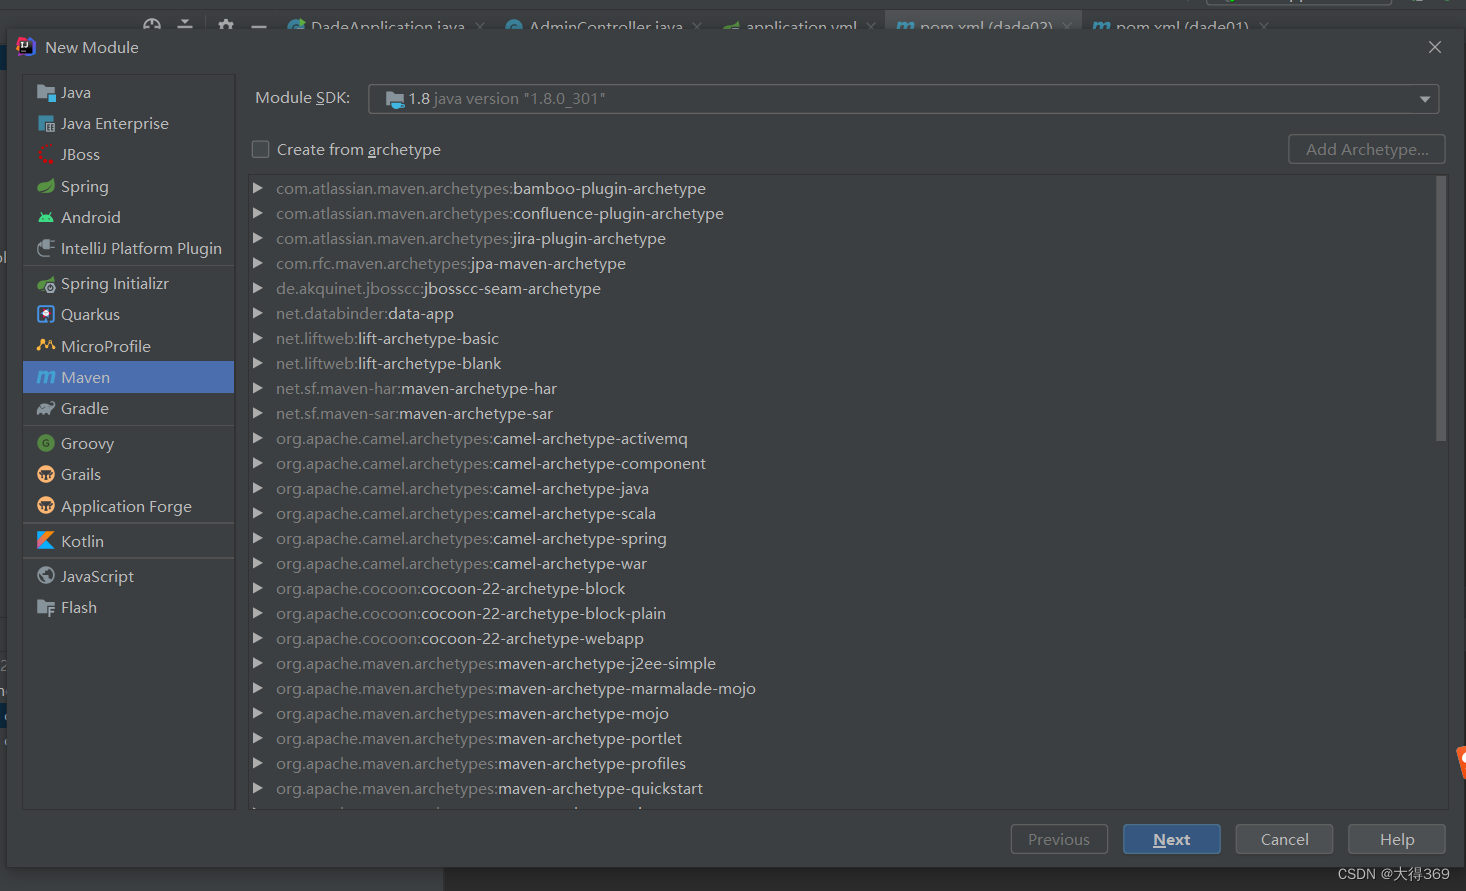Expand jbosscc-seam-archetype entry
The width and height of the screenshot is (1466, 891).
(258, 288)
